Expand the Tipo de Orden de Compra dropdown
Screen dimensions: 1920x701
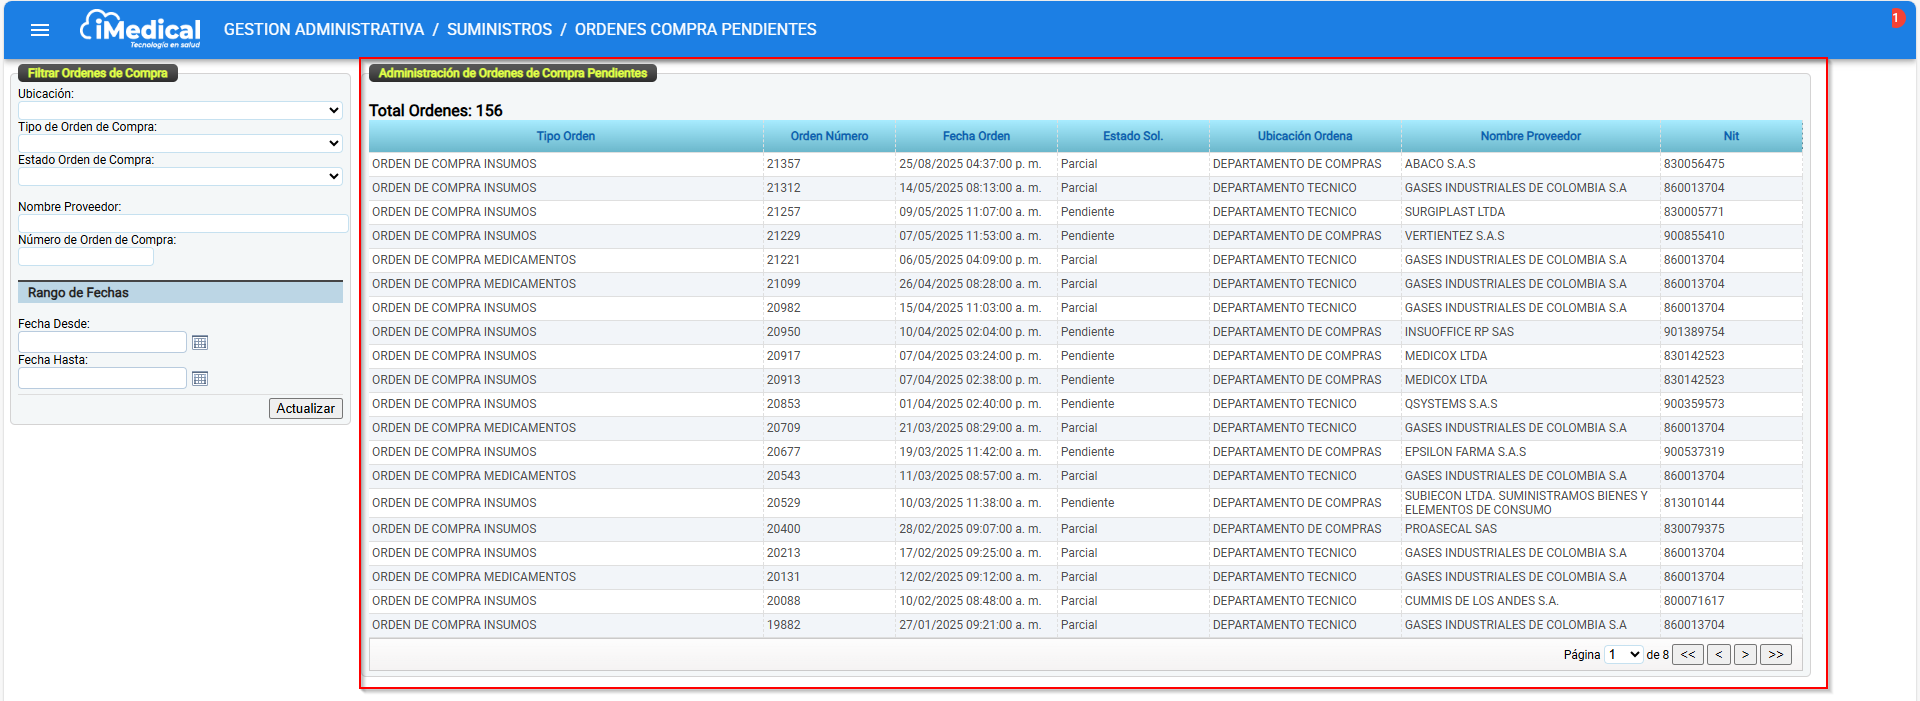tap(180, 144)
